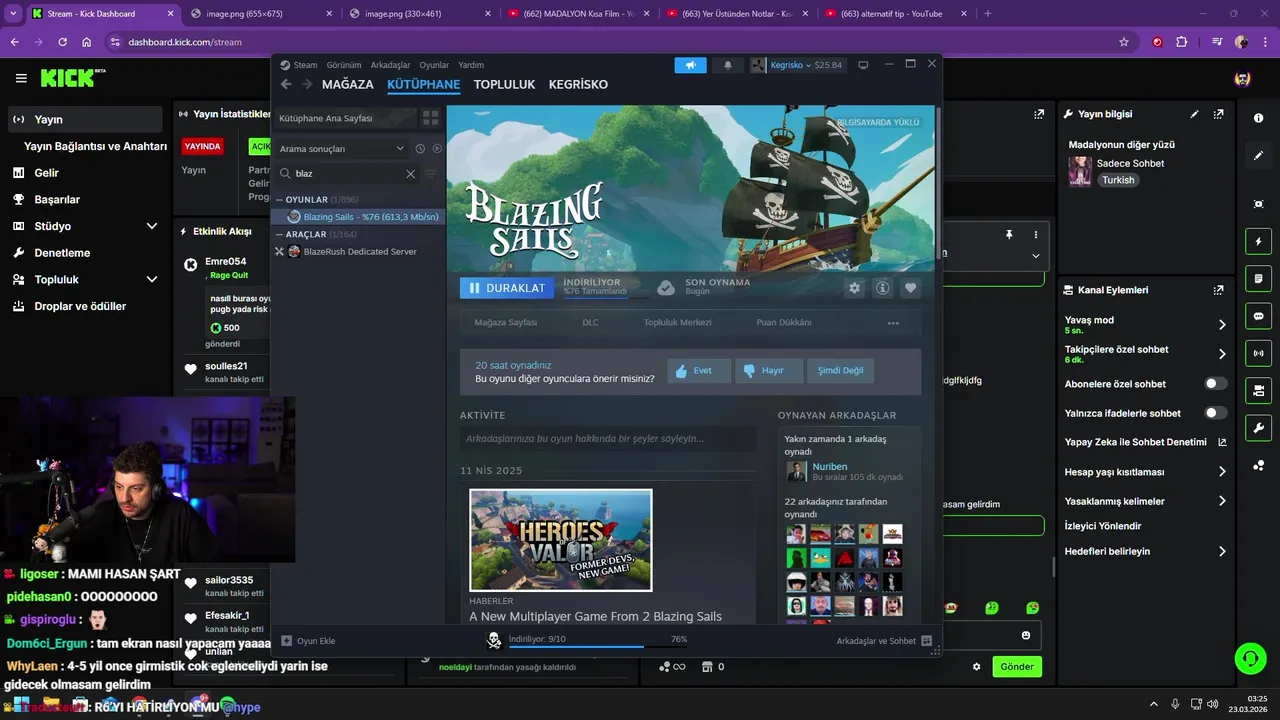1280x720 pixels.
Task: Click the ready-to-play filter icon in Steam
Action: [437, 148]
